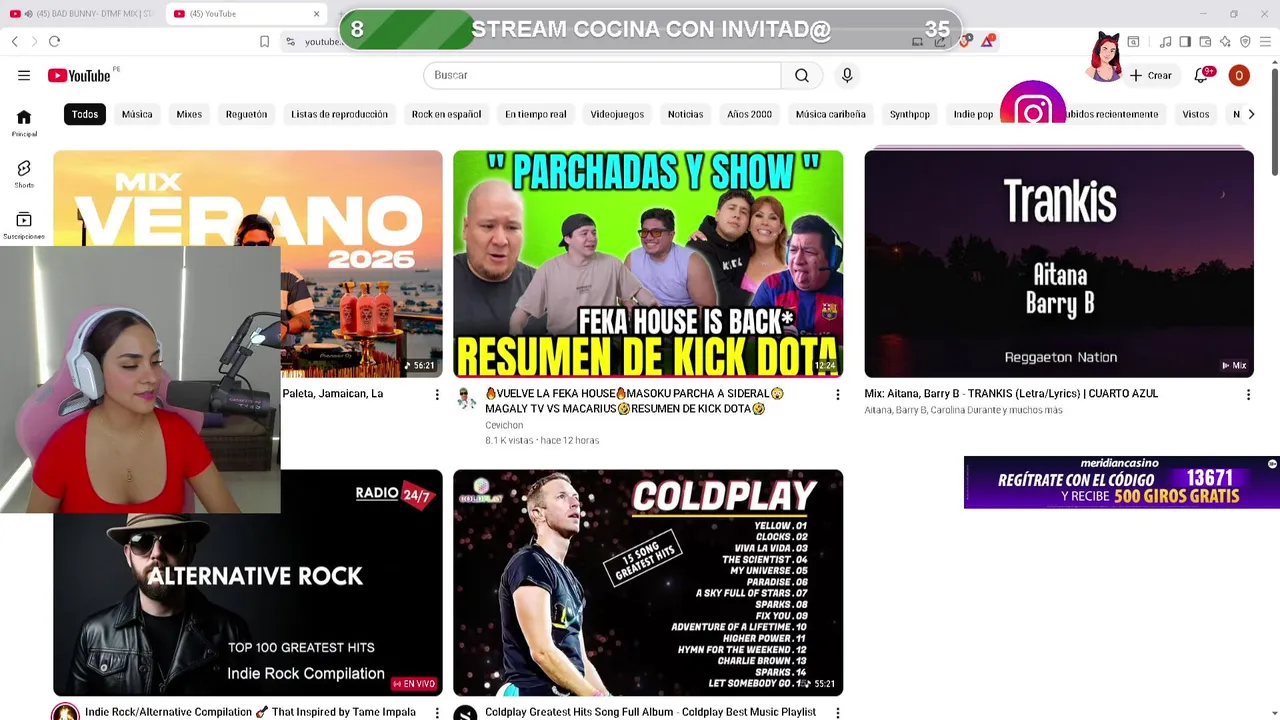Show more category chips with the right chevron
Screen dimensions: 1280x720
click(x=1251, y=114)
